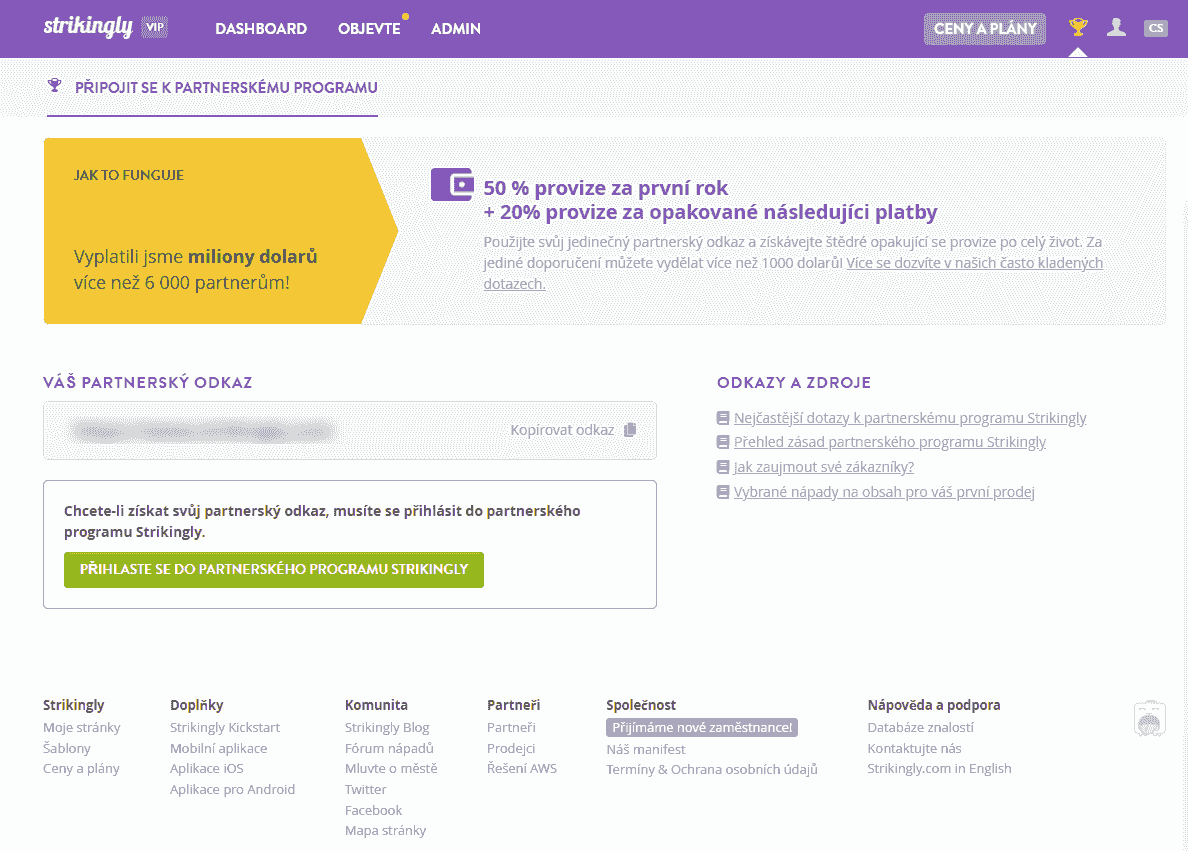Click document icon next to Vybrané nápady link
This screenshot has width=1188, height=851.
pyautogui.click(x=723, y=492)
